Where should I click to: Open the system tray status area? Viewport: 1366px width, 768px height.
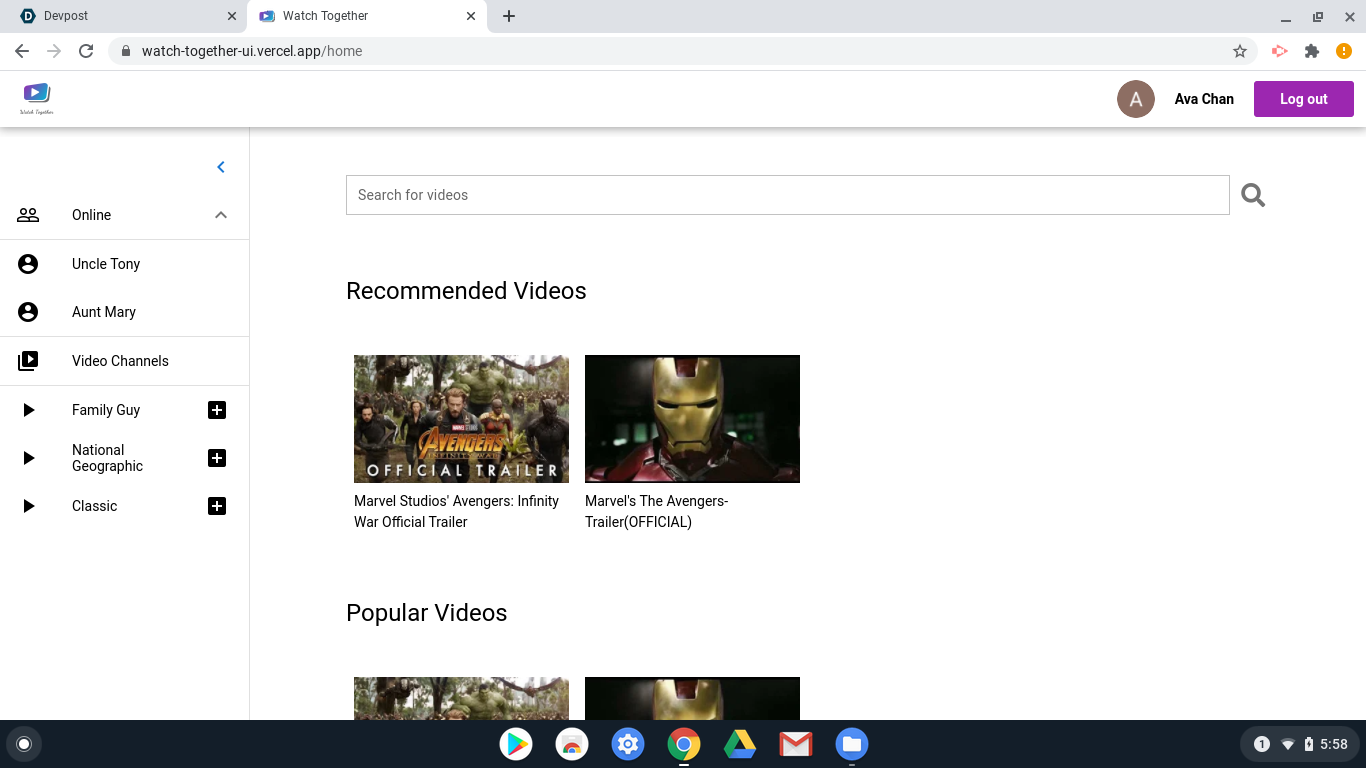coord(1299,744)
